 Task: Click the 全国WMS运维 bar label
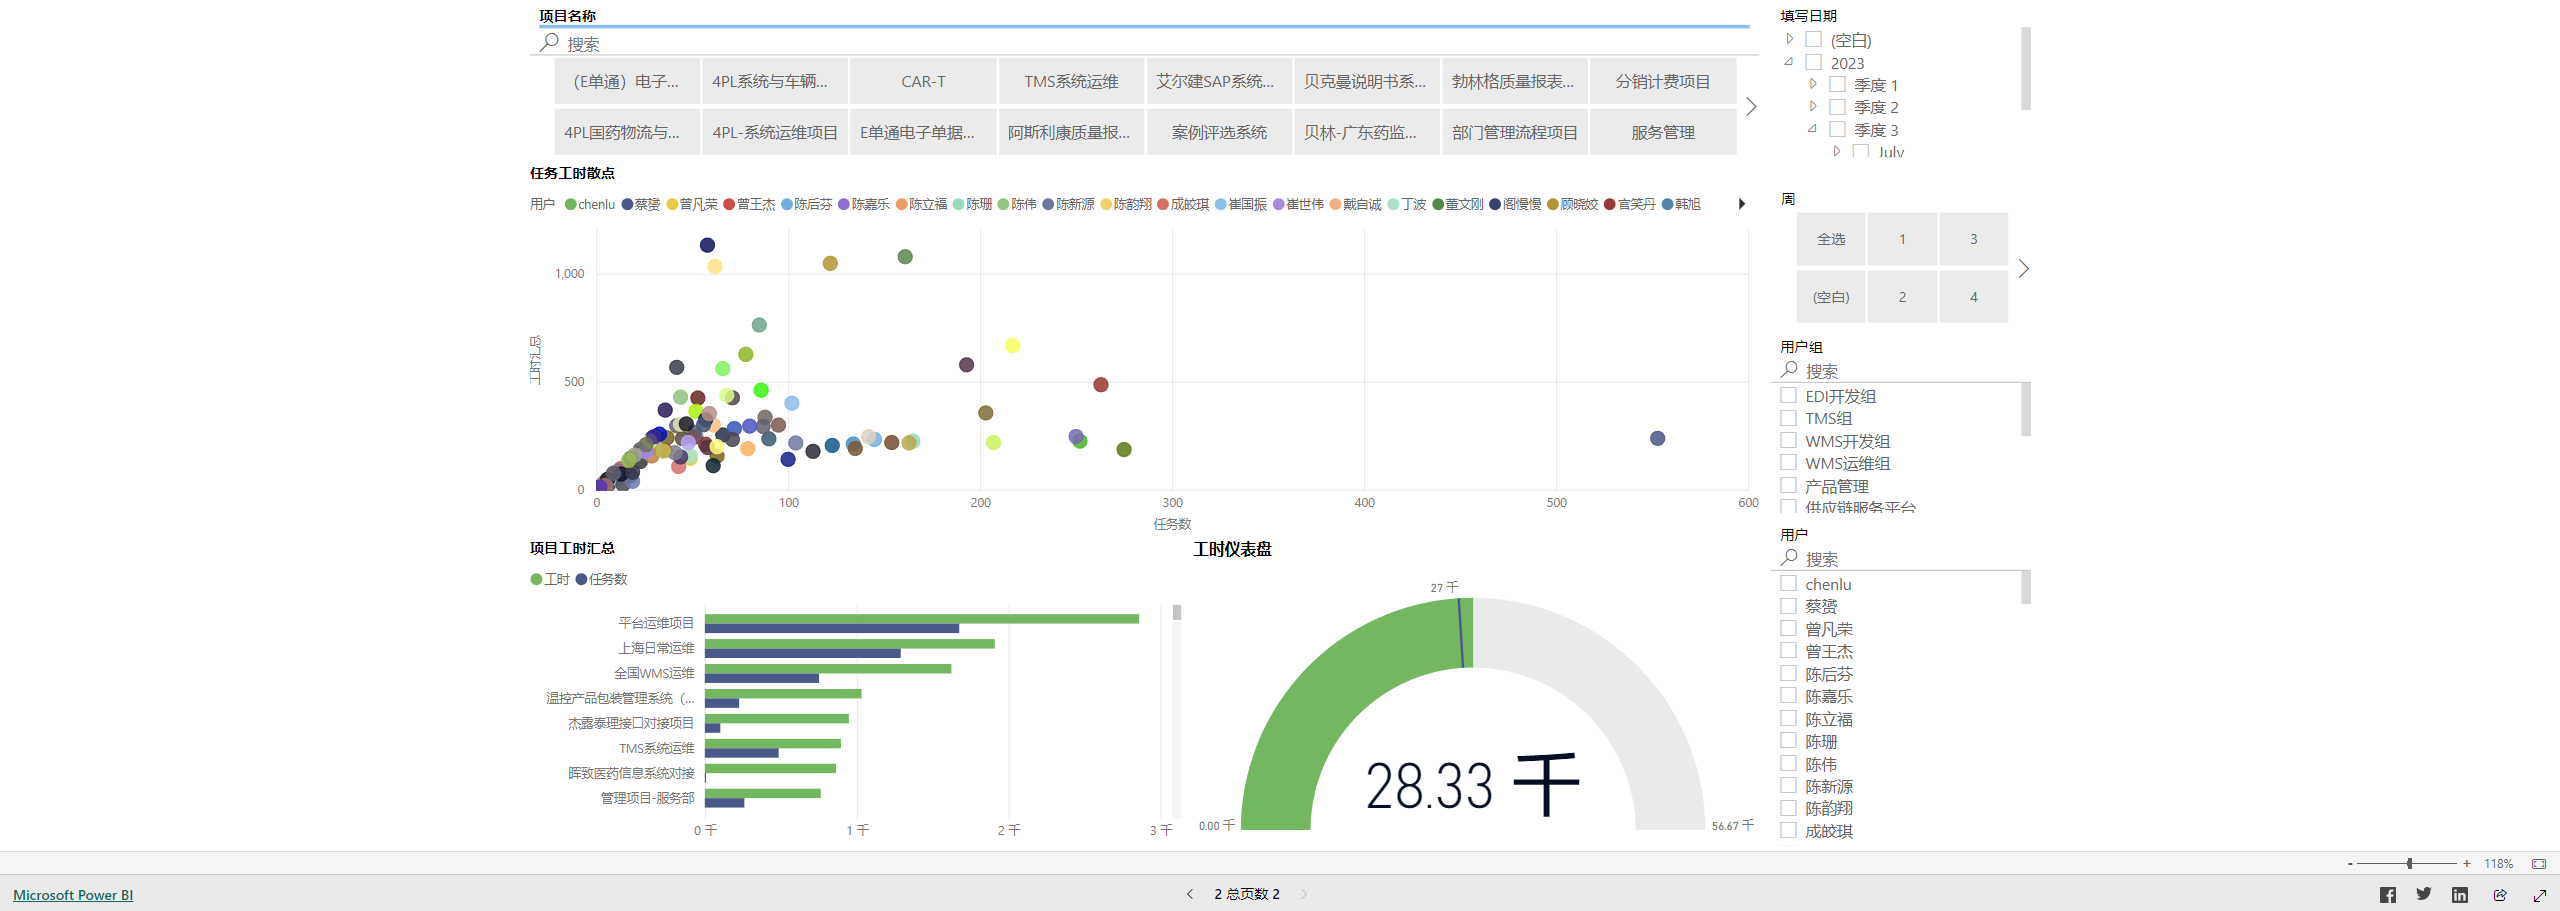coord(654,673)
